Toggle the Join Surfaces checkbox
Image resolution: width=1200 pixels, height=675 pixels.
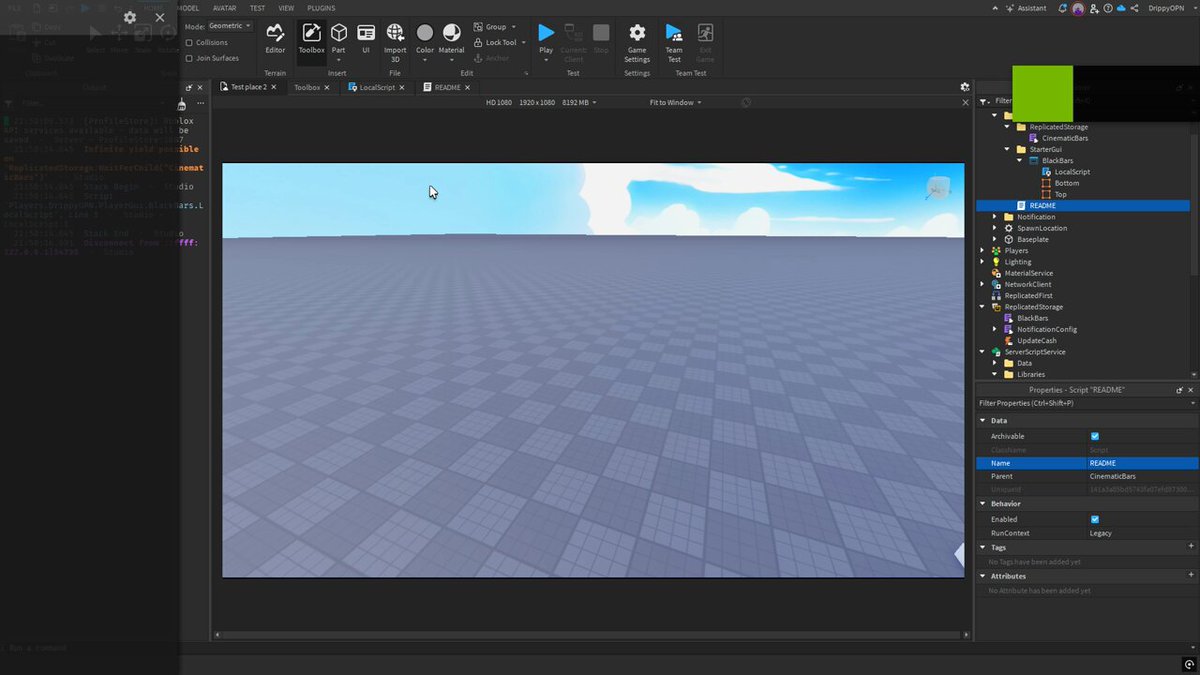189,58
